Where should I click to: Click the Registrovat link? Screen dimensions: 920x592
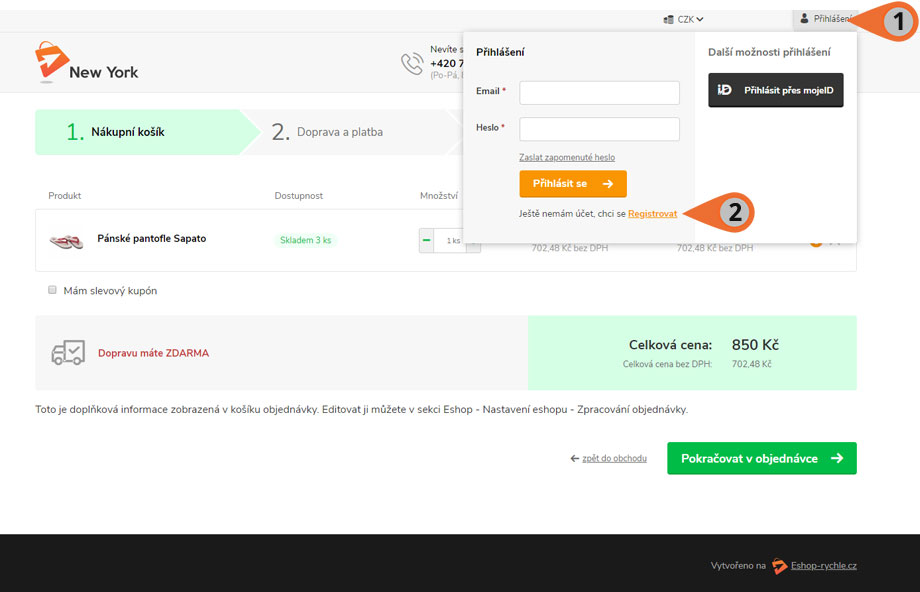click(x=652, y=214)
